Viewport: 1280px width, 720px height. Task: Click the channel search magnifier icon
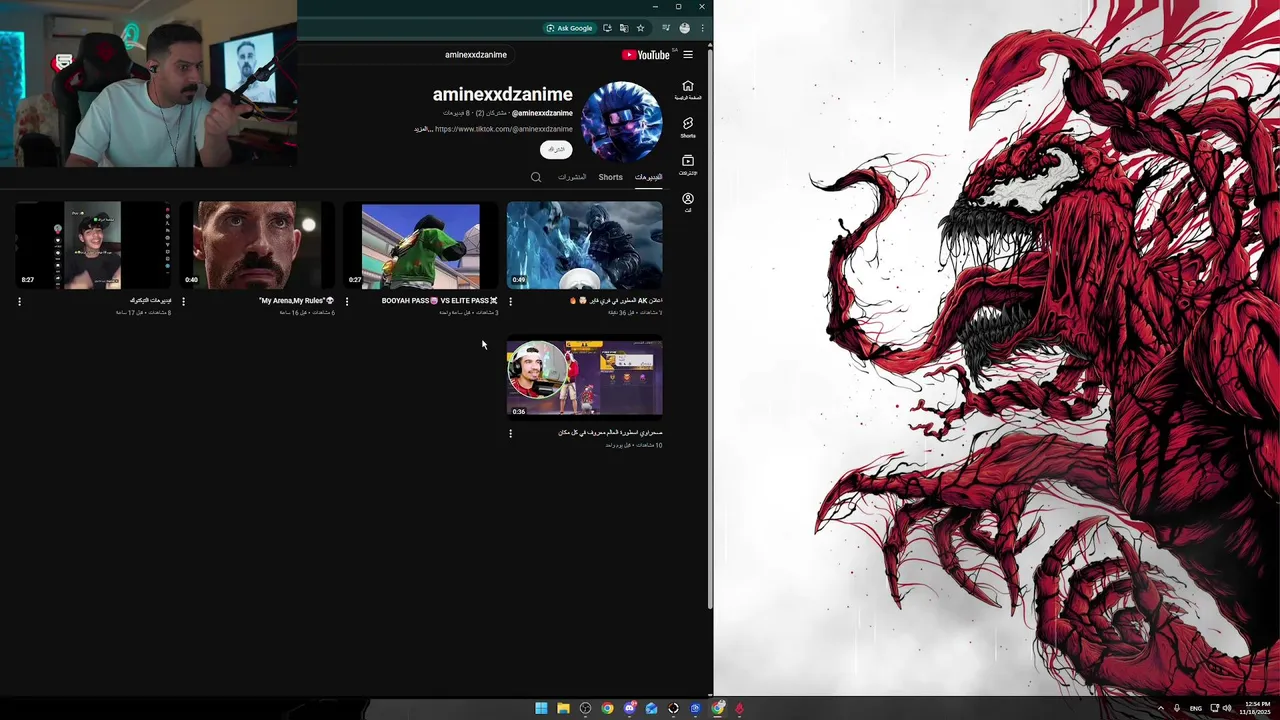(x=536, y=177)
